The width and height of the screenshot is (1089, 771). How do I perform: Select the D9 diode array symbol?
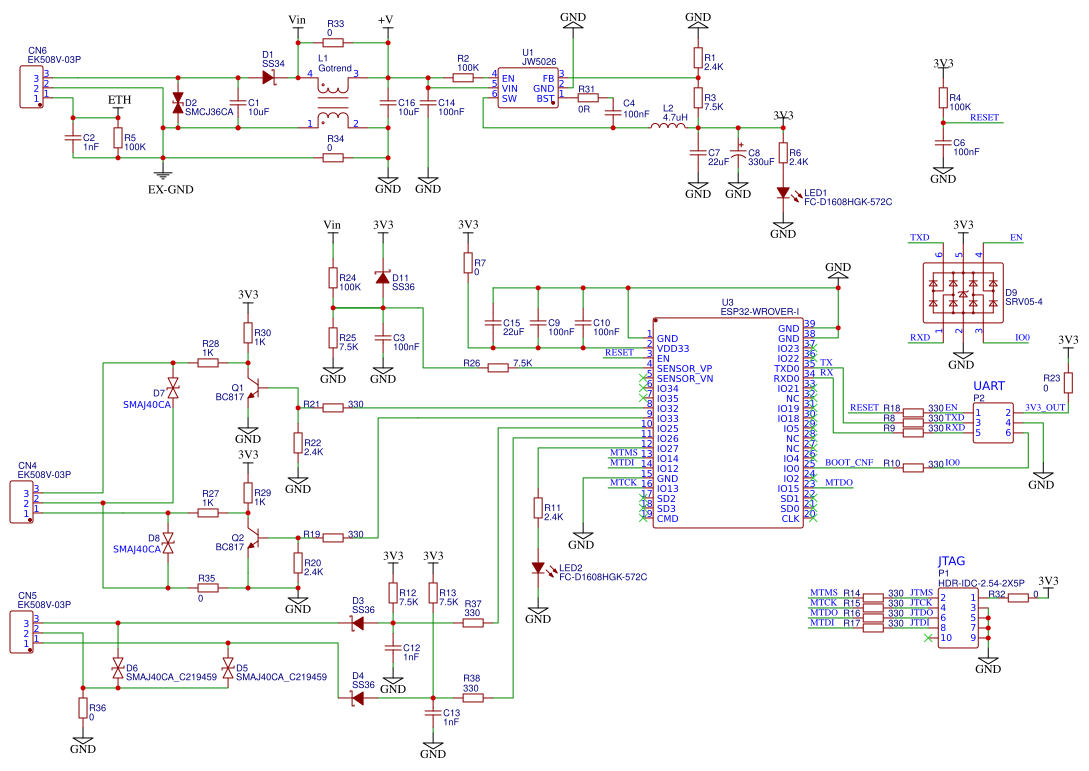point(963,292)
